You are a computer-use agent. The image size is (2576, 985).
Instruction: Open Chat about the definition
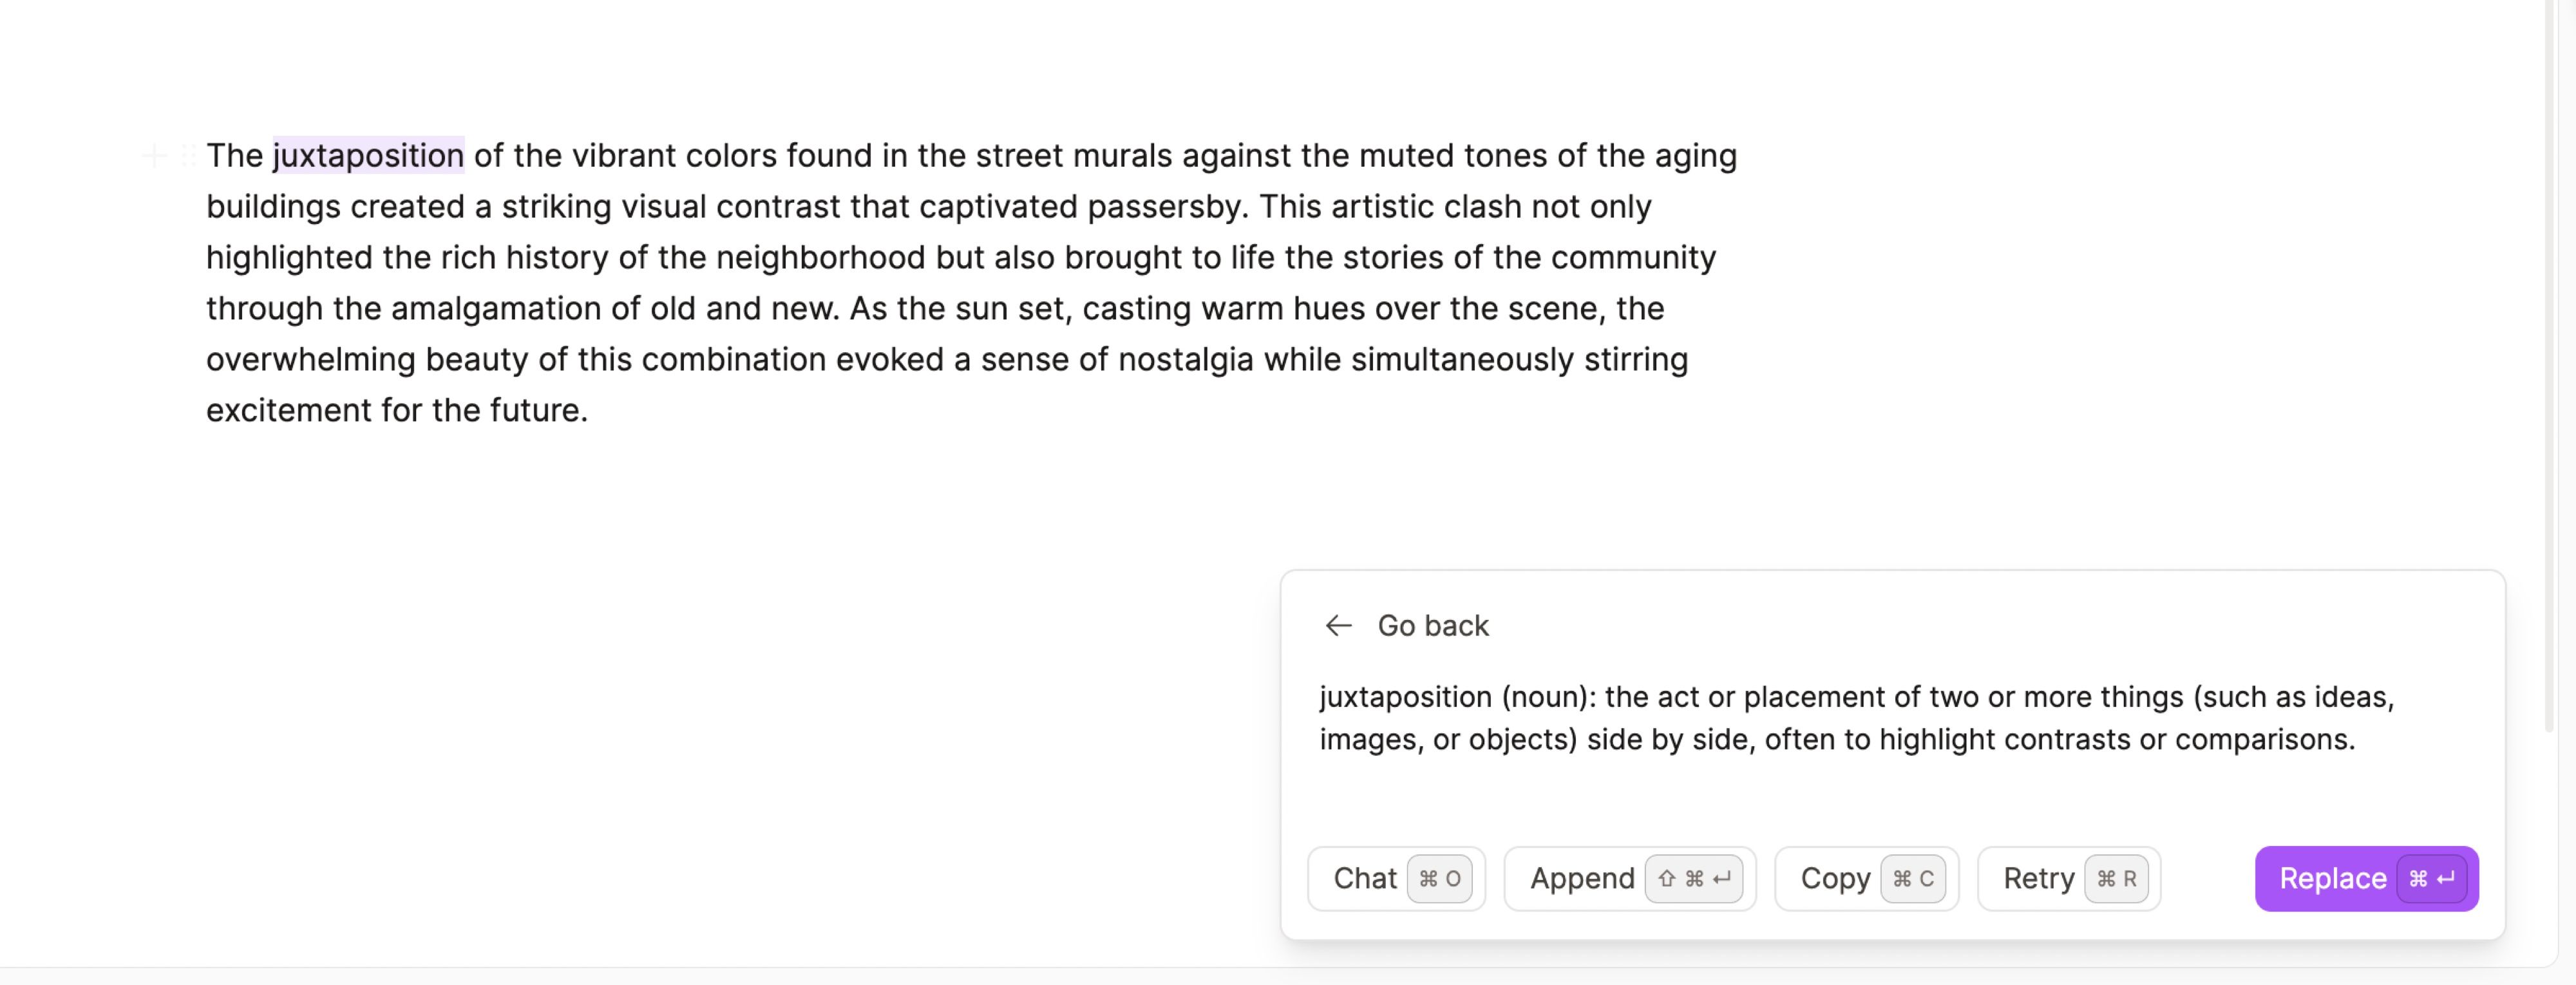(1365, 879)
